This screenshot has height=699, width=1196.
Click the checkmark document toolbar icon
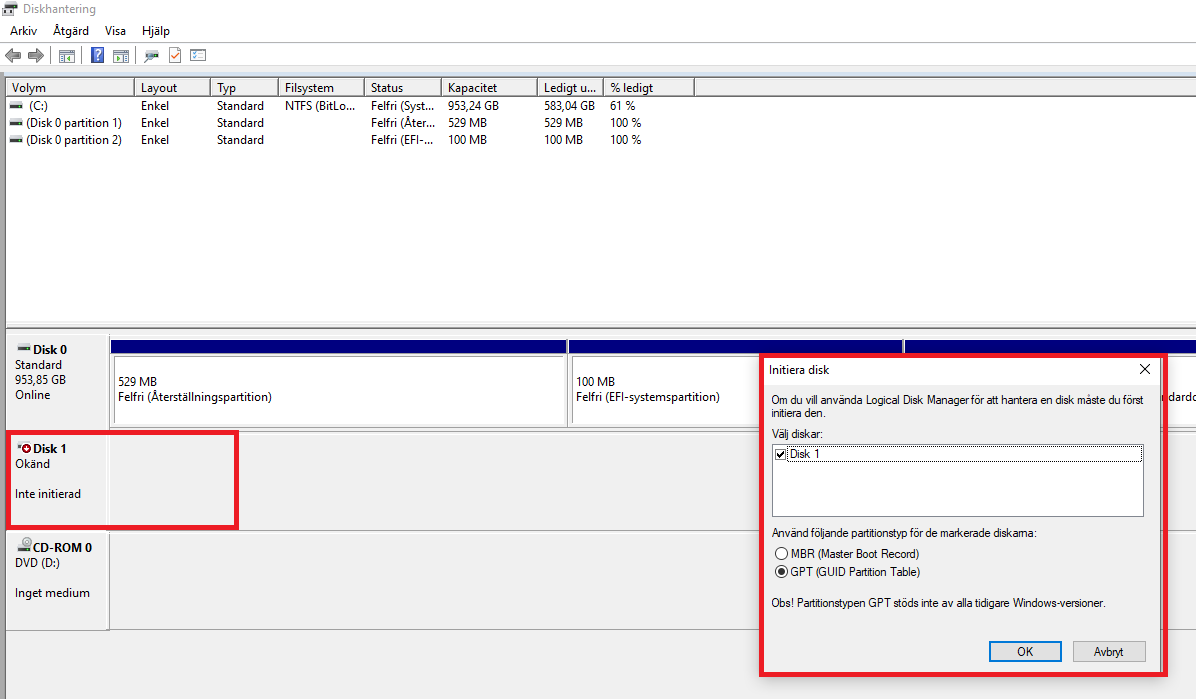coord(175,55)
